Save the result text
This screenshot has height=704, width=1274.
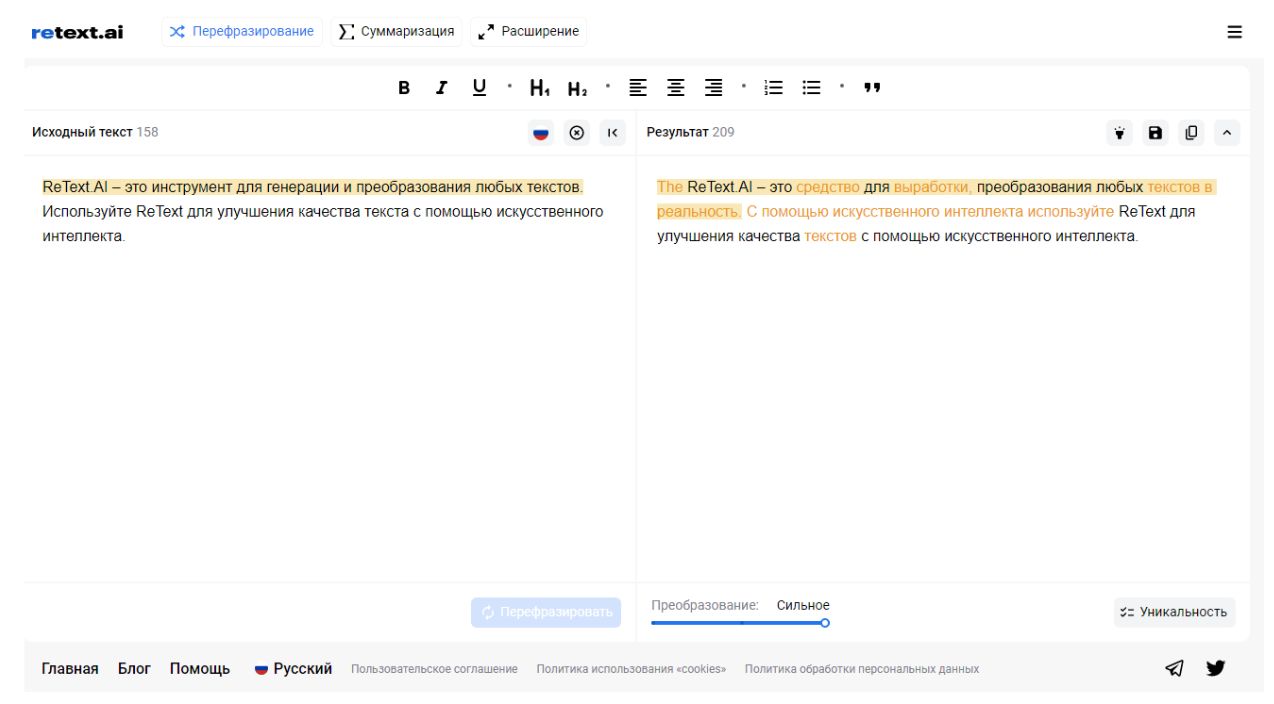click(x=1155, y=133)
